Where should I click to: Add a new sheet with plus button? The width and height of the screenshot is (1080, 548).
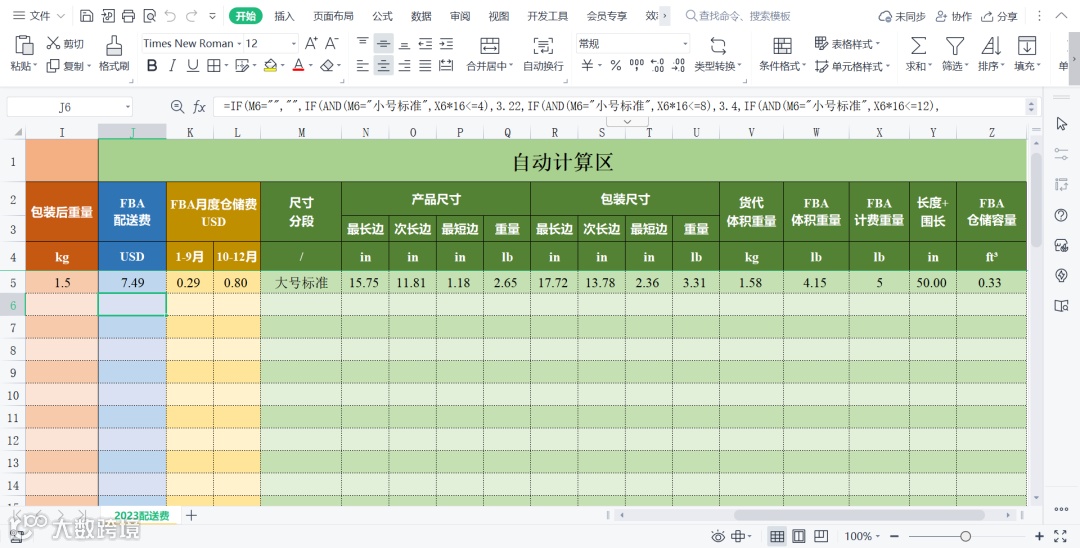[x=191, y=515]
